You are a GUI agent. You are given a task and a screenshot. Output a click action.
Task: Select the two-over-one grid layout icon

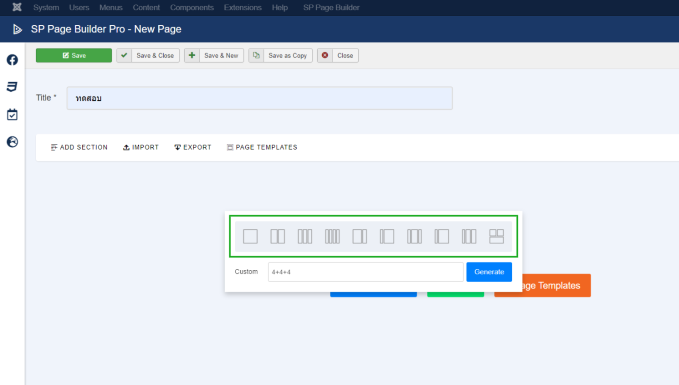coord(496,236)
